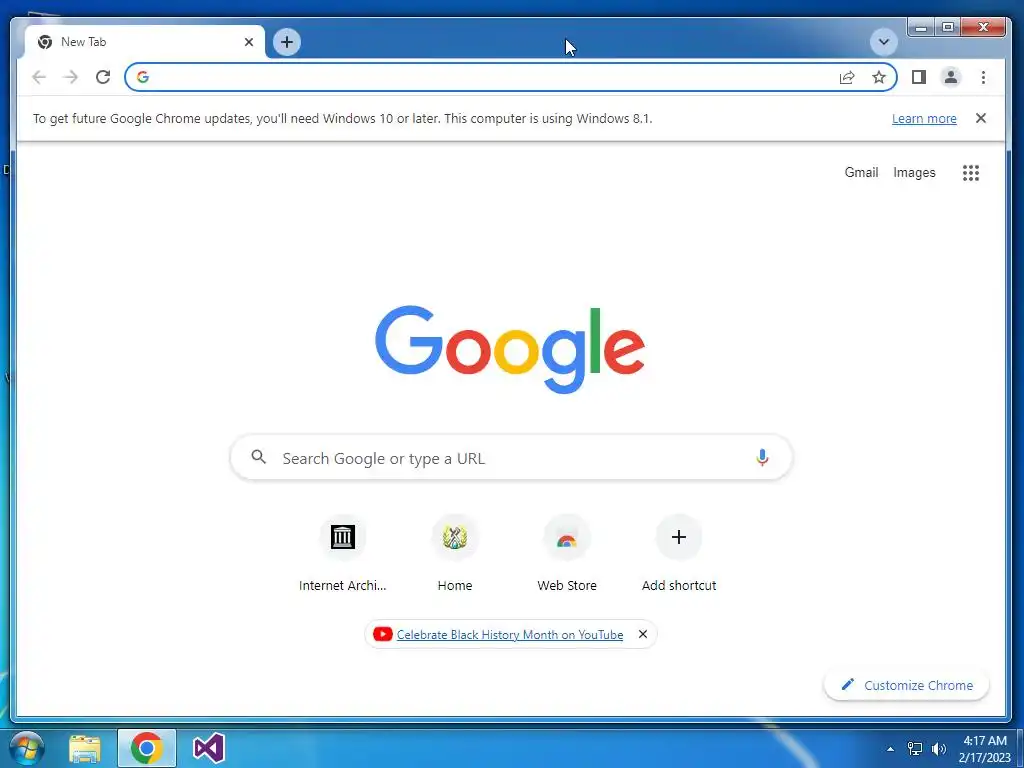This screenshot has height=768, width=1024.
Task: Open the tab search dropdown arrow
Action: (x=884, y=42)
